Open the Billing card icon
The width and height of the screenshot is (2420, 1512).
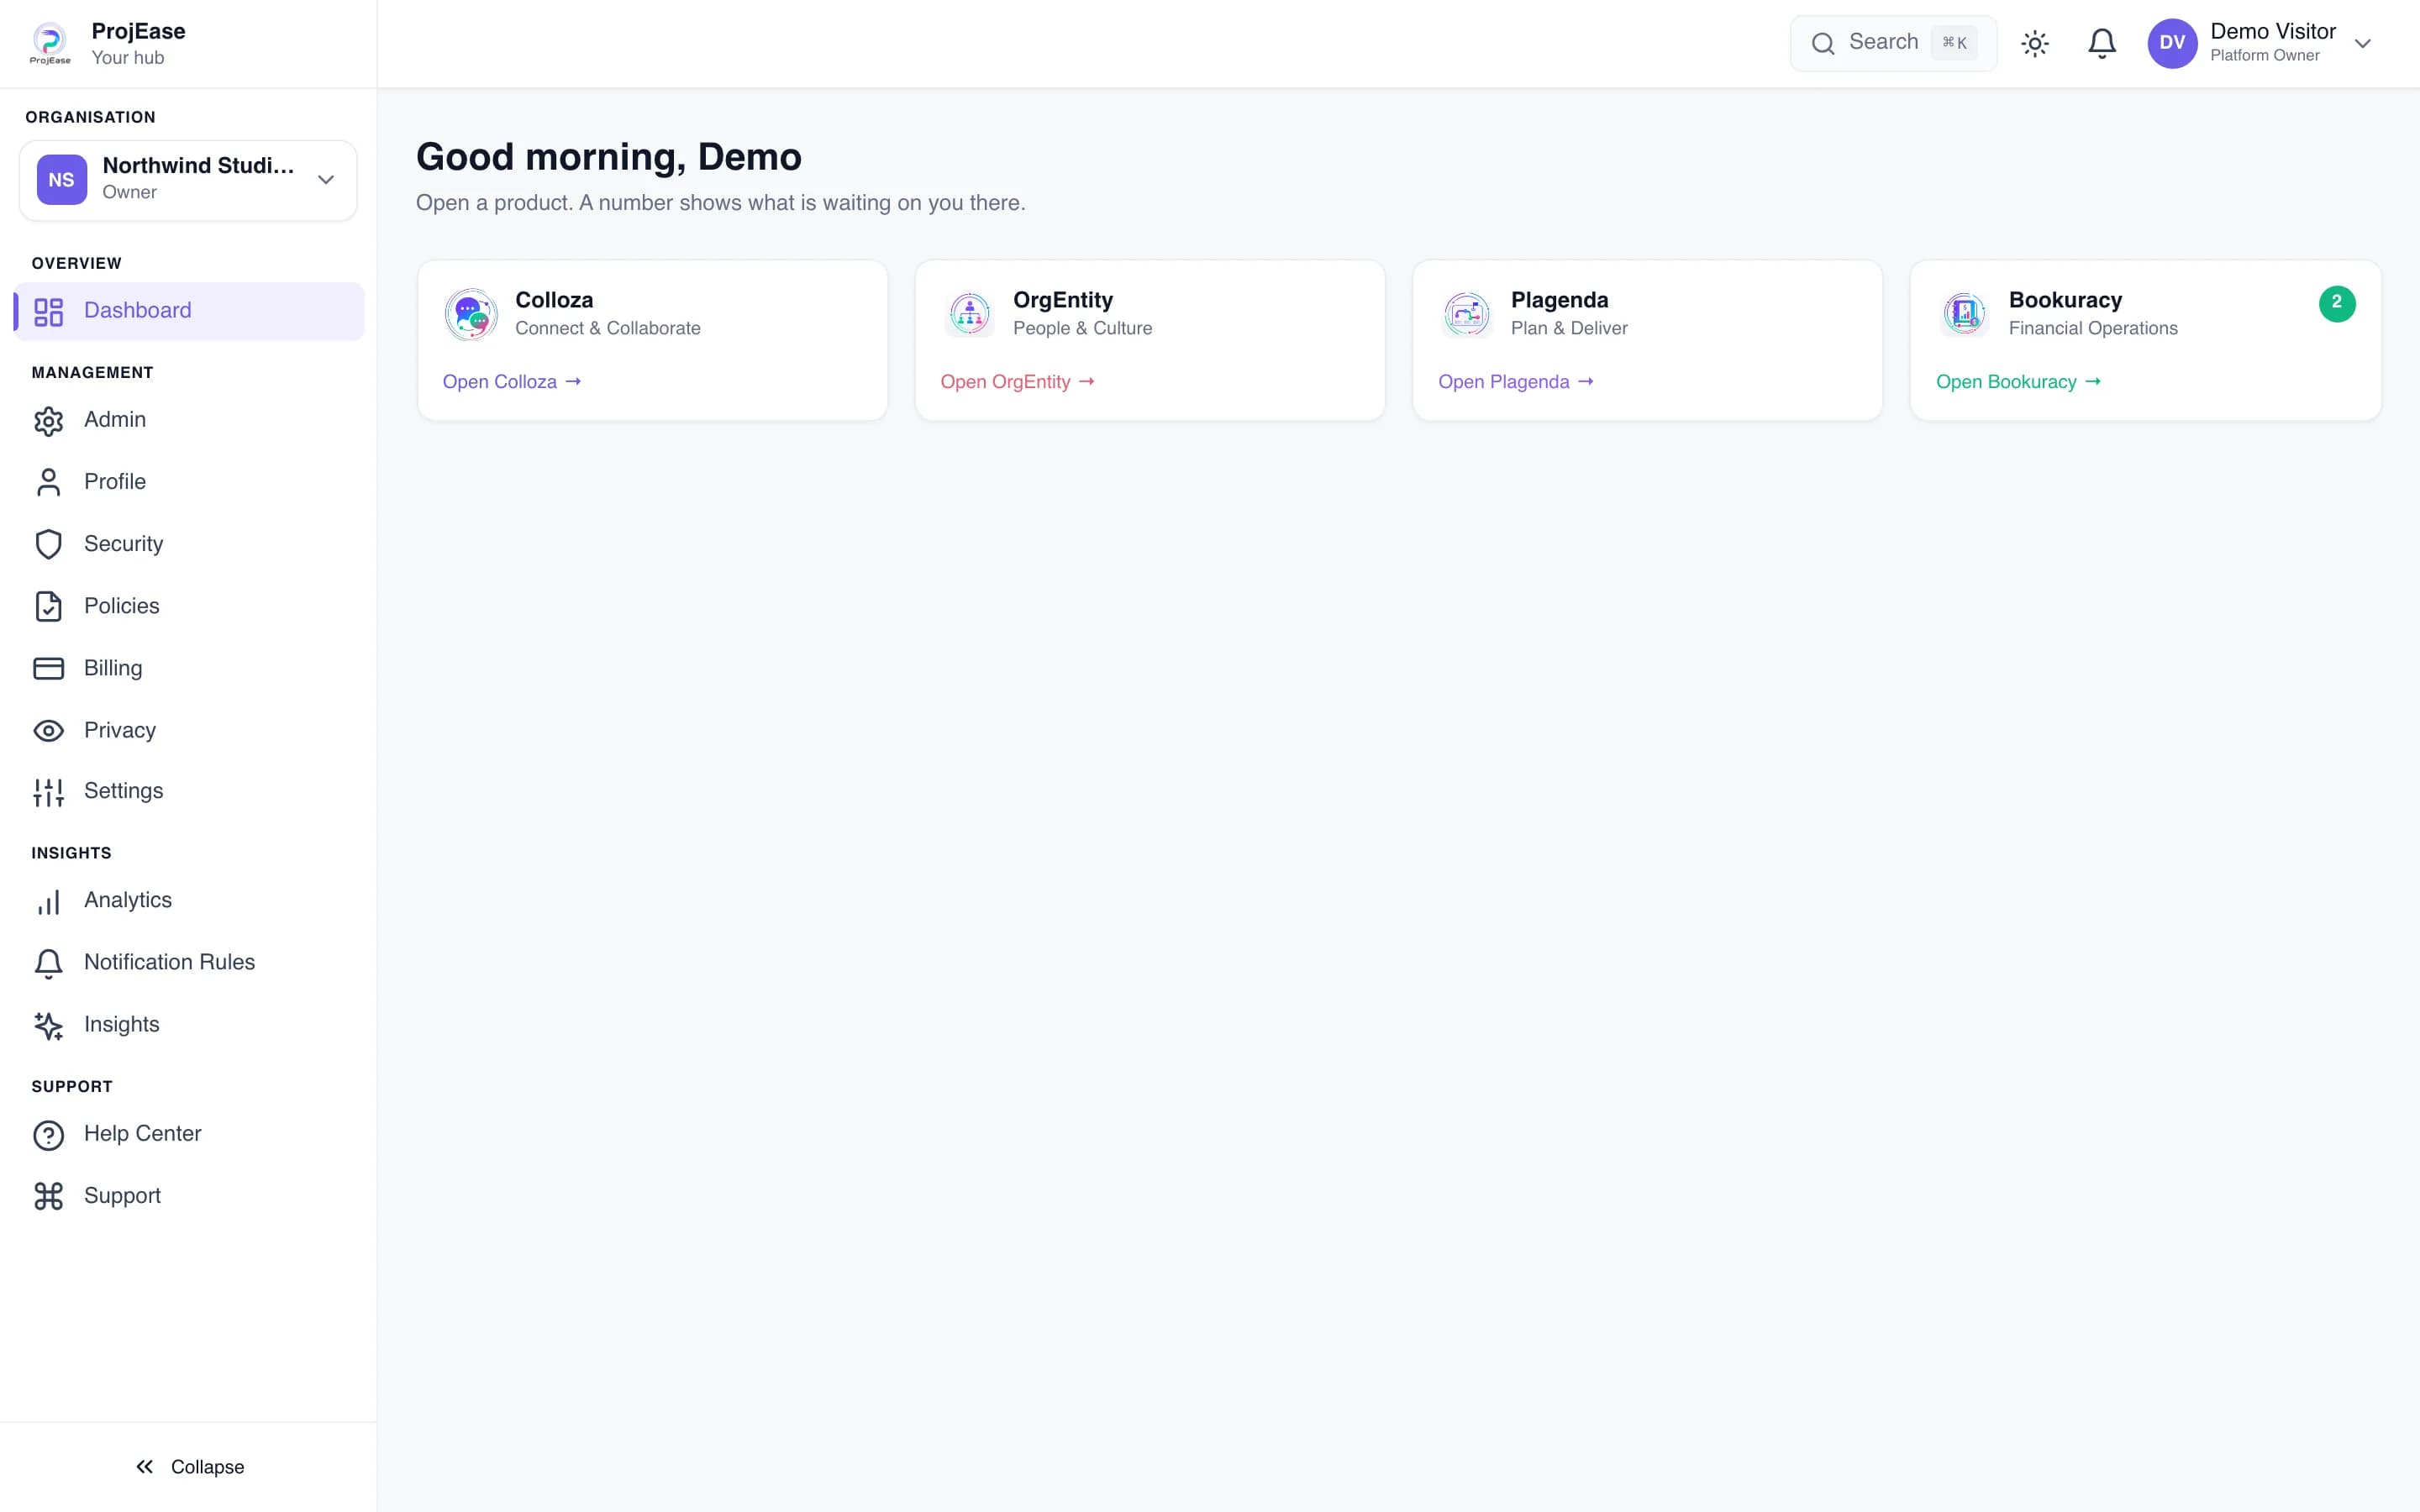tap(48, 669)
